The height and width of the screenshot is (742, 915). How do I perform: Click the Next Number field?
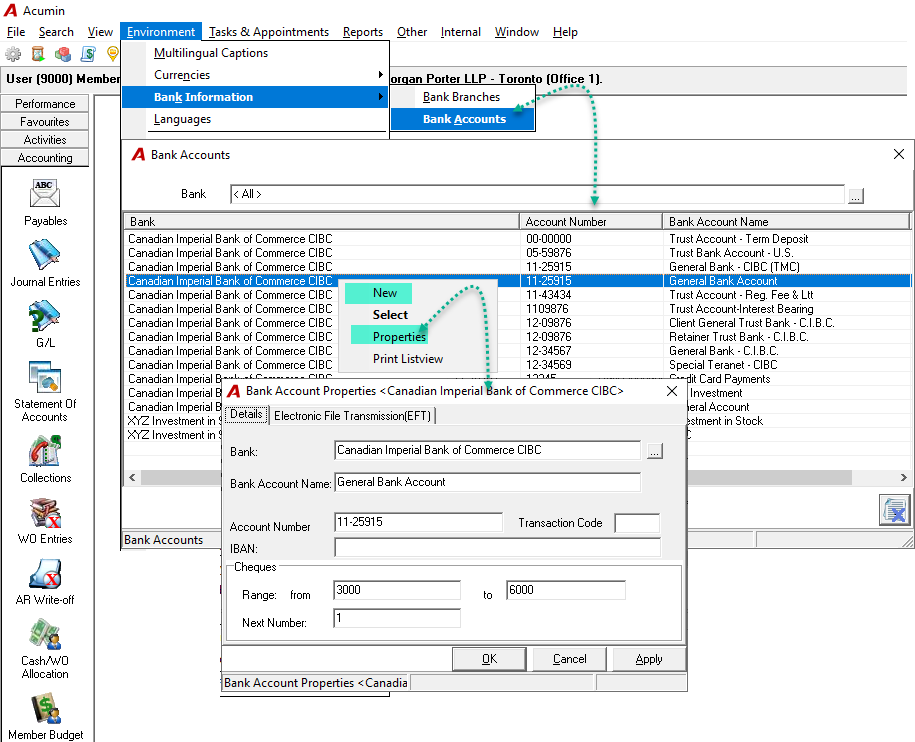[x=397, y=618]
